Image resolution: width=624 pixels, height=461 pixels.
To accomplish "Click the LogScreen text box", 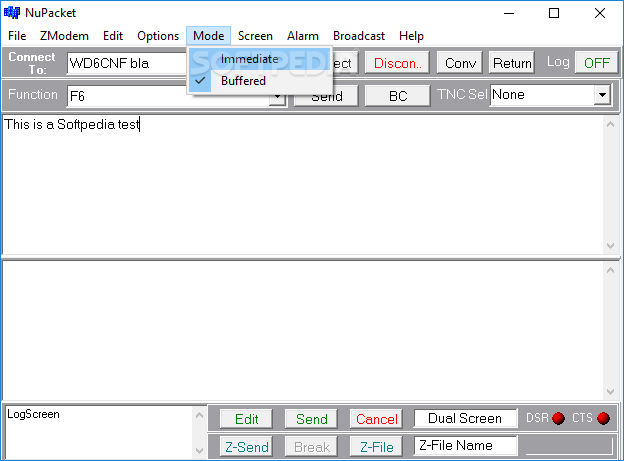I will click(99, 433).
